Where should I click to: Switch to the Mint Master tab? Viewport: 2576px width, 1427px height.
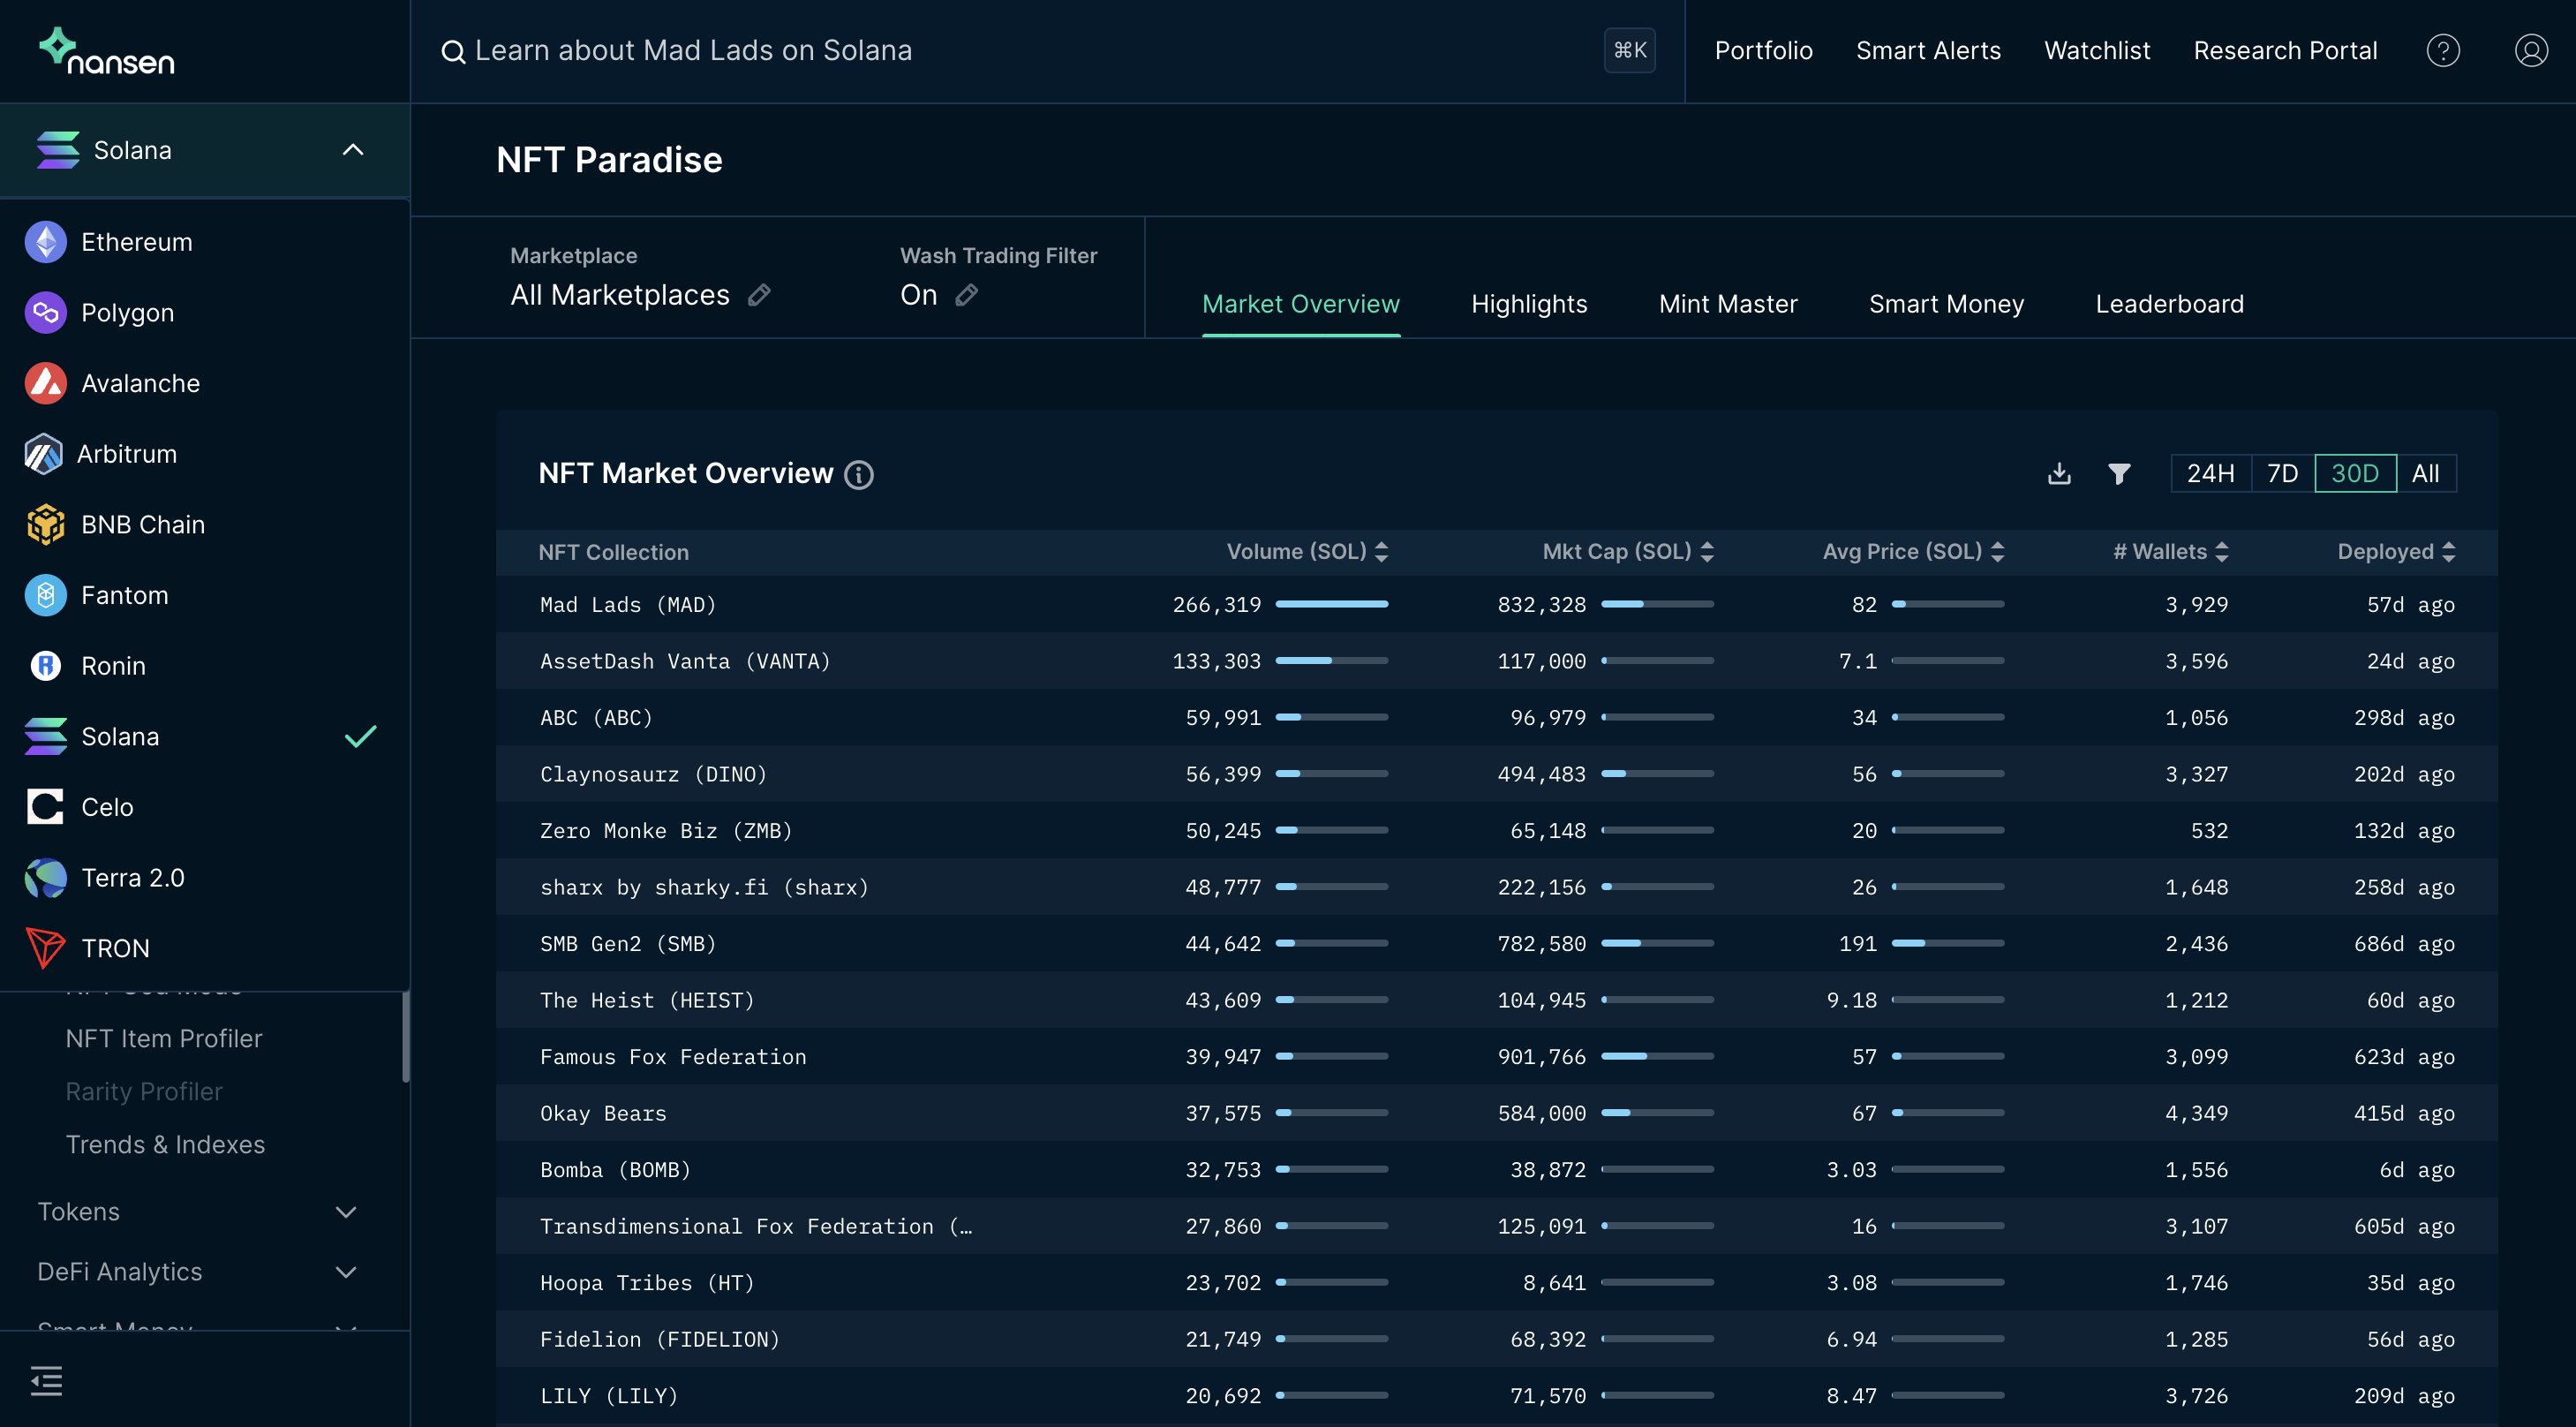(x=1728, y=304)
